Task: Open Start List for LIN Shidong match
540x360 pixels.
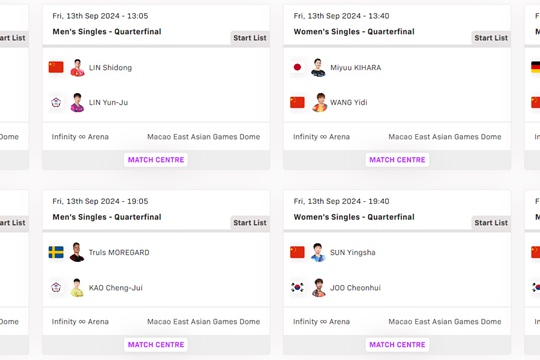Action: [250, 38]
